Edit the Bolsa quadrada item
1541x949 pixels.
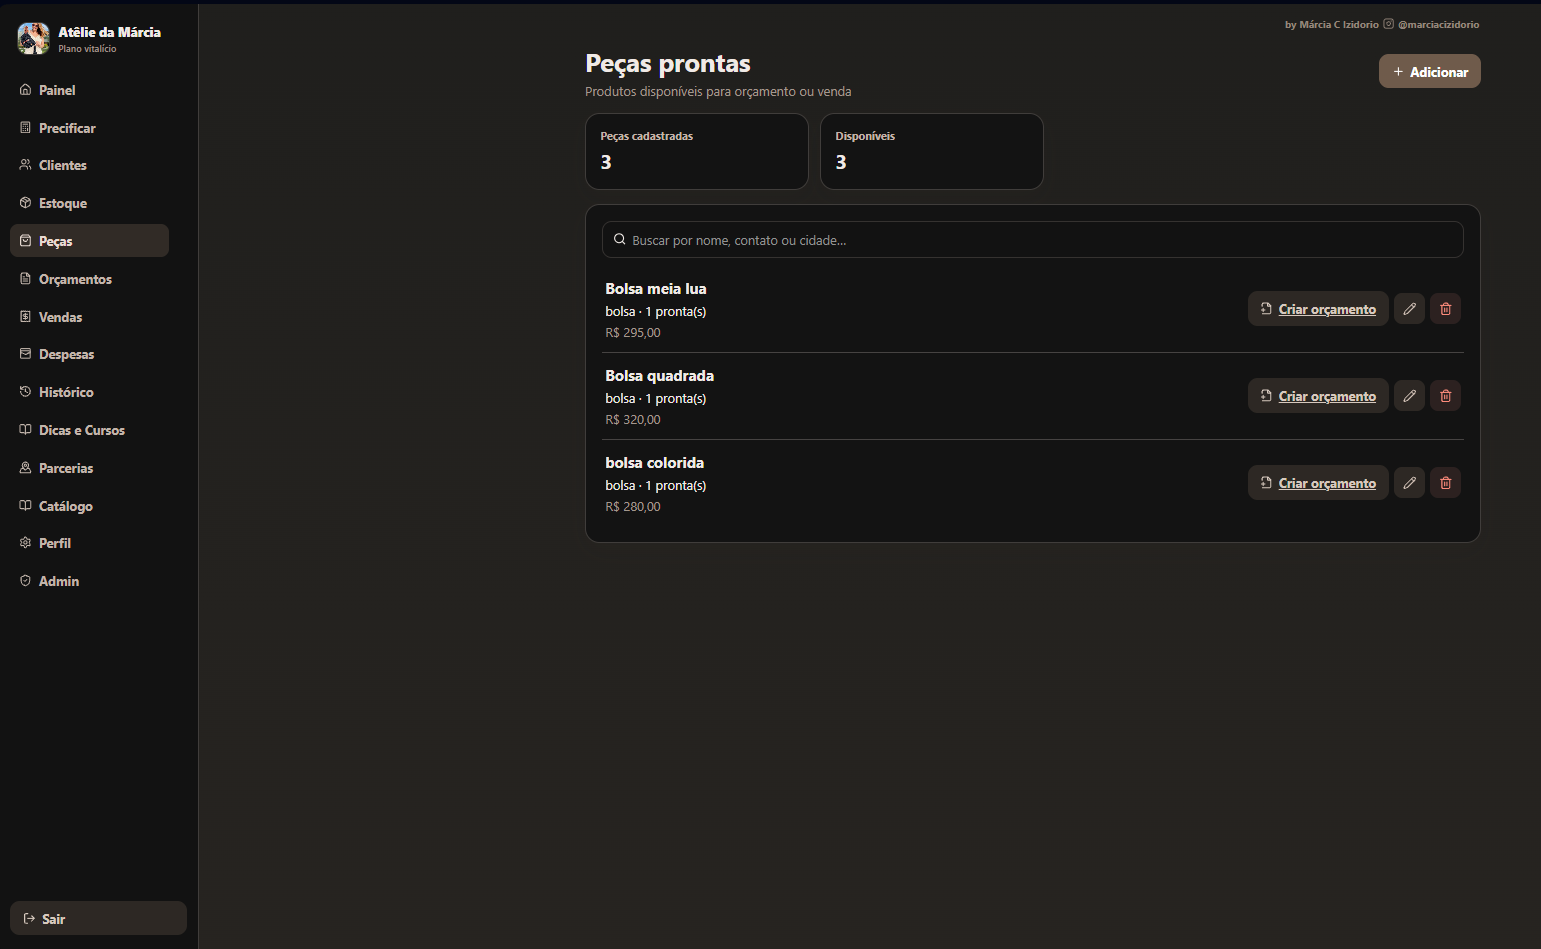point(1409,396)
